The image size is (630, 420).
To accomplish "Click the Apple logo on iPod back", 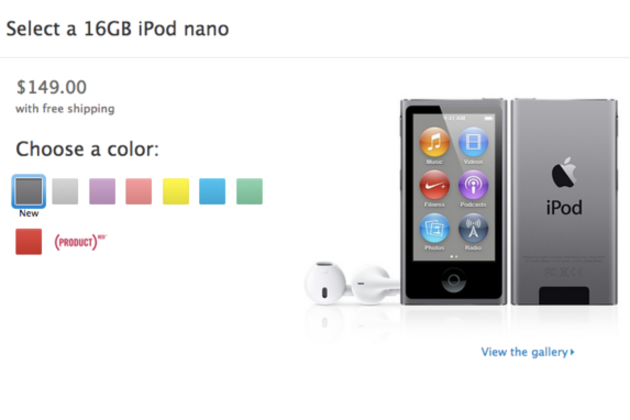I will coord(563,172).
